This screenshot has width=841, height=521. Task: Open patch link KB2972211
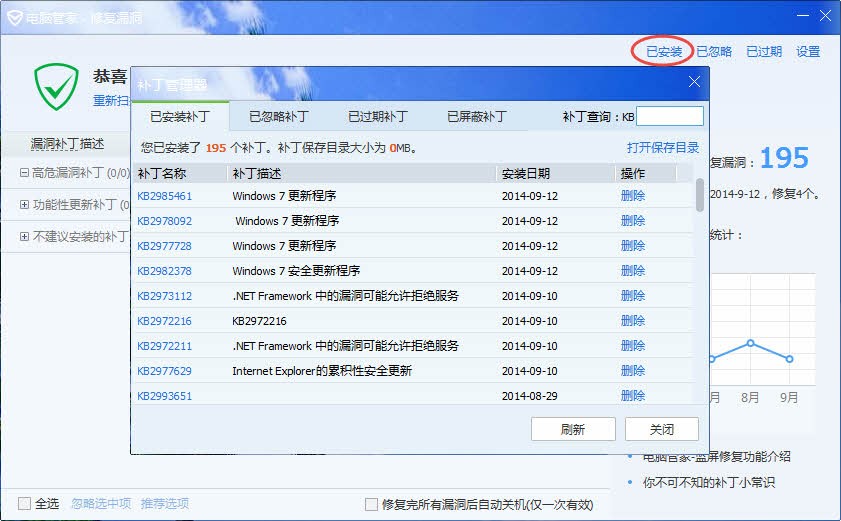click(x=165, y=346)
